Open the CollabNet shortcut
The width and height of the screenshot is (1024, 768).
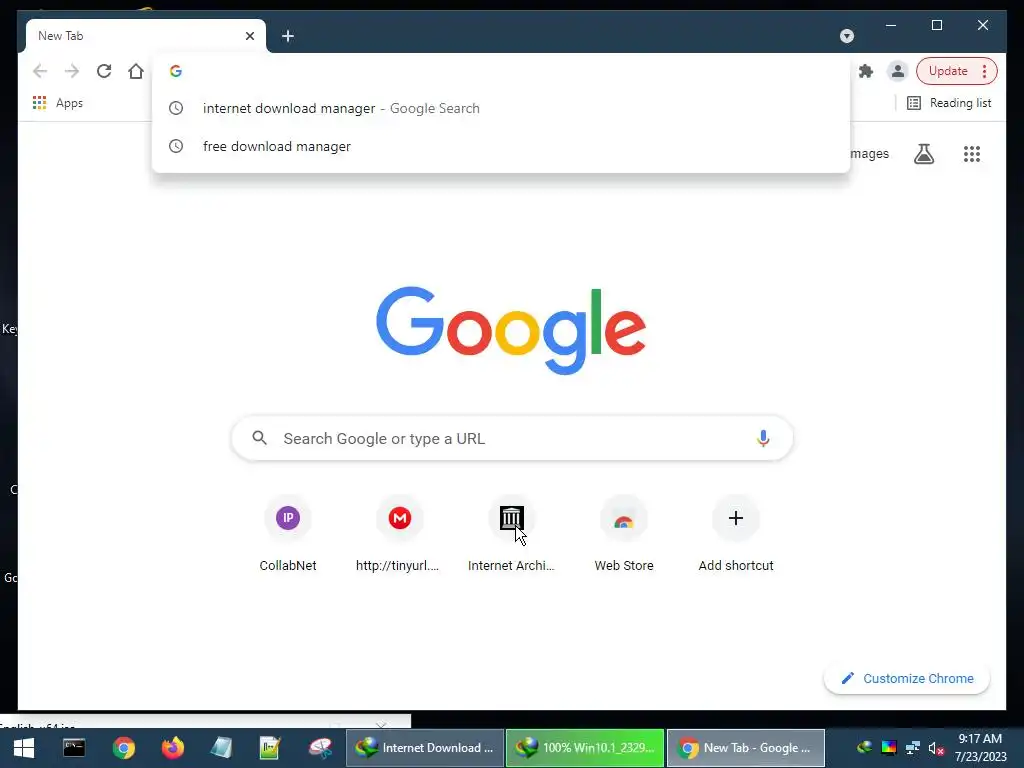point(288,536)
